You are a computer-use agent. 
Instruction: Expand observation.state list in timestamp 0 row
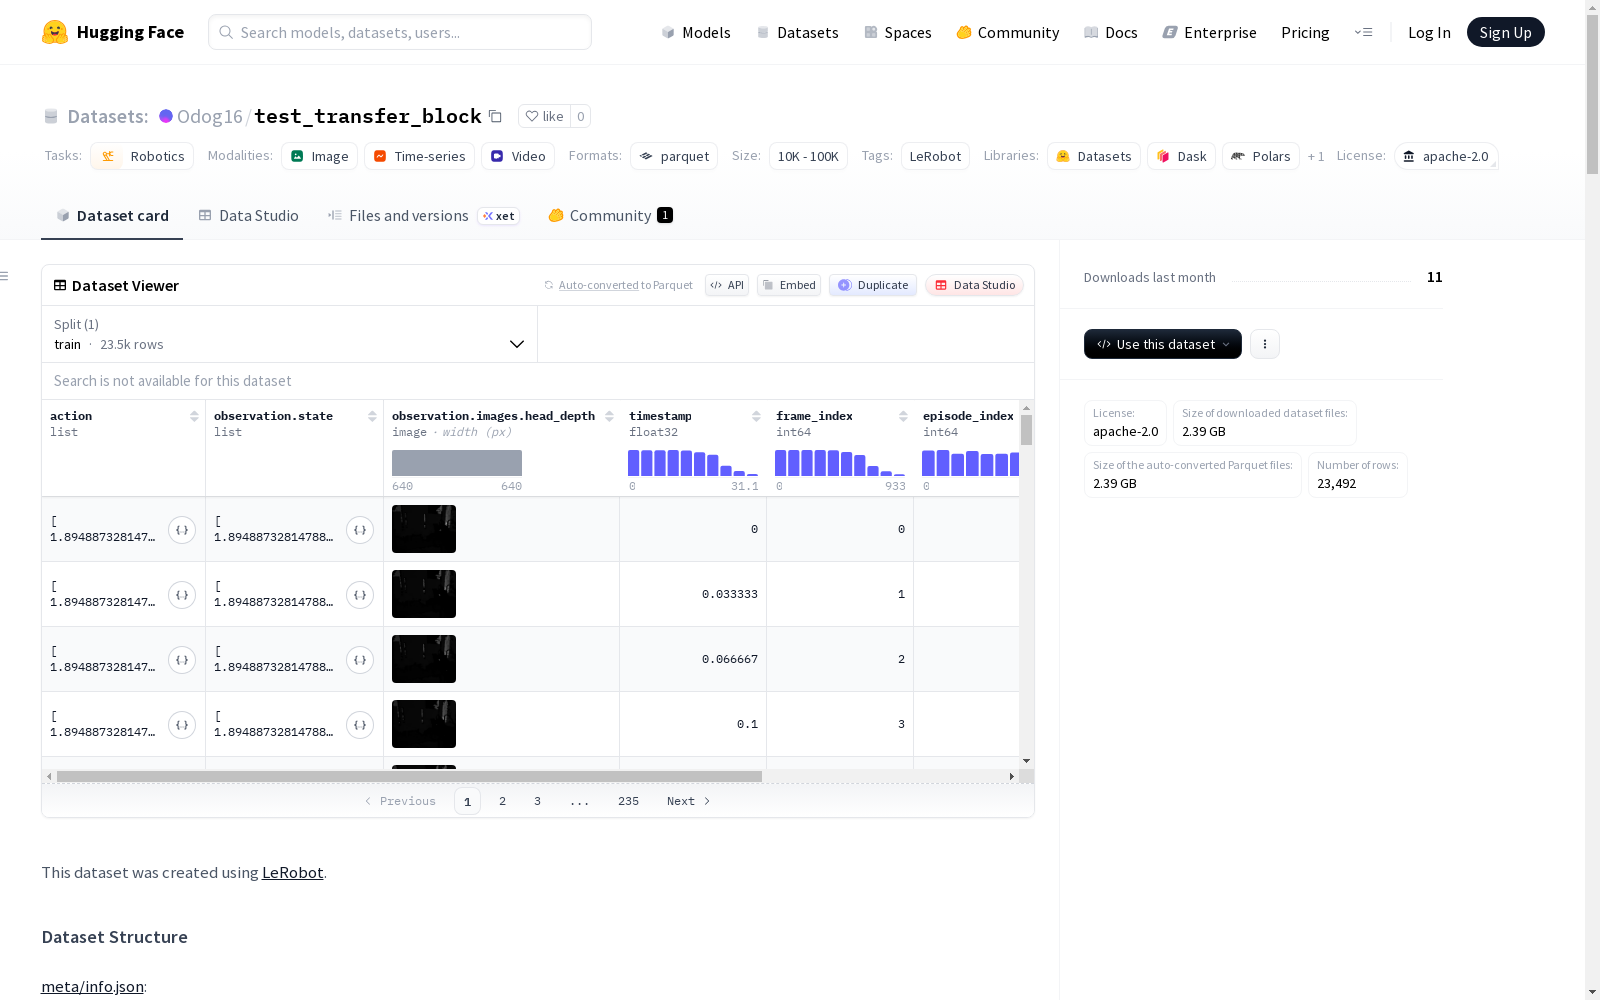360,530
